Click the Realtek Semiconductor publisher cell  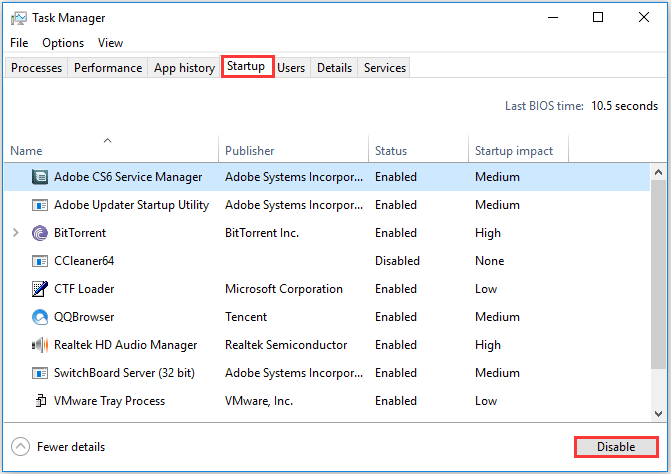[x=286, y=345]
